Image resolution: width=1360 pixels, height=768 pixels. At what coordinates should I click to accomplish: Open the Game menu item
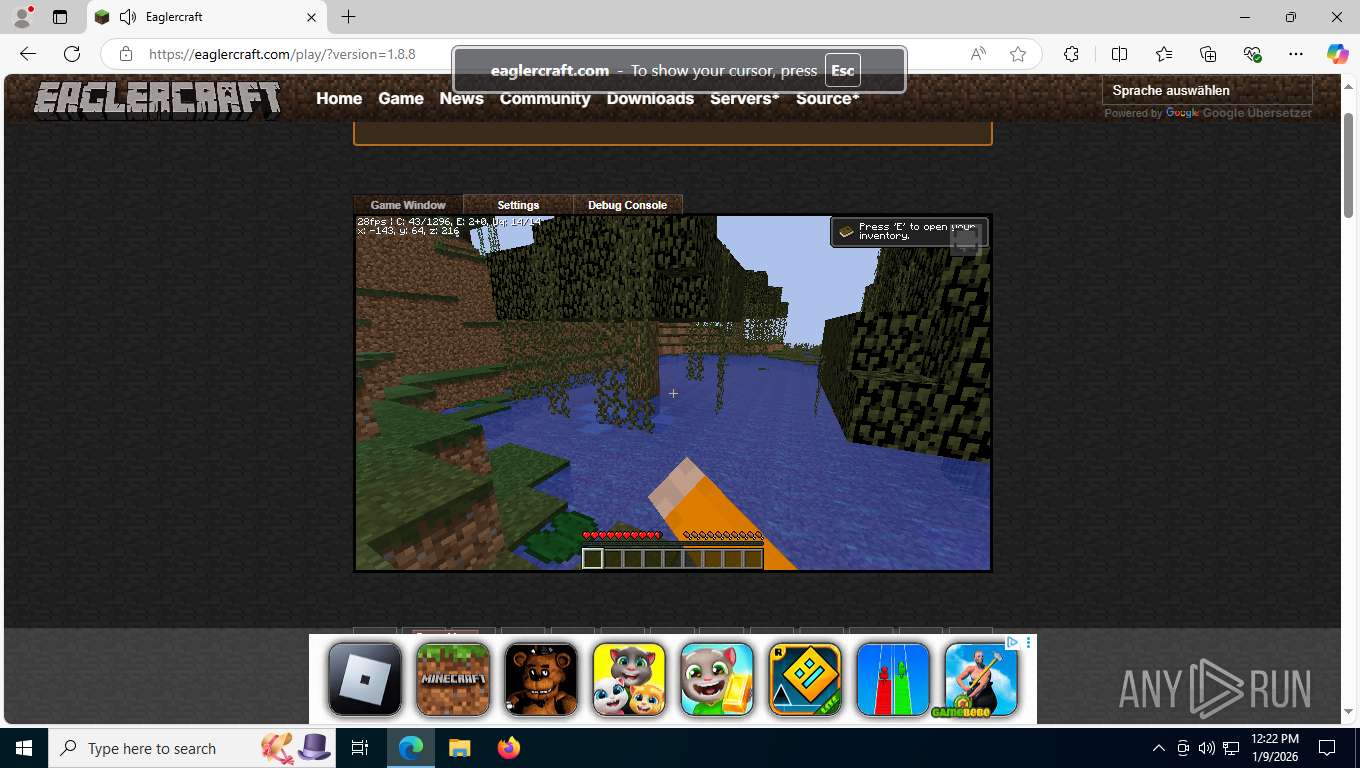(401, 98)
